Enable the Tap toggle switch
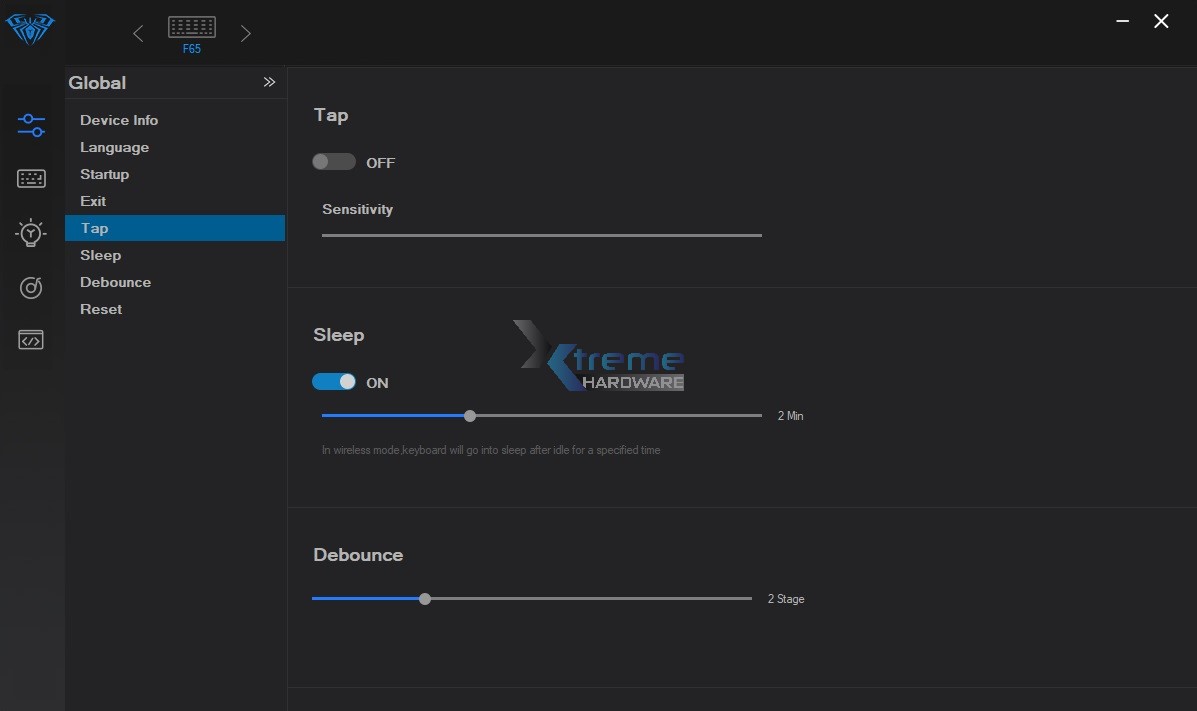The image size is (1197, 711). click(x=334, y=162)
